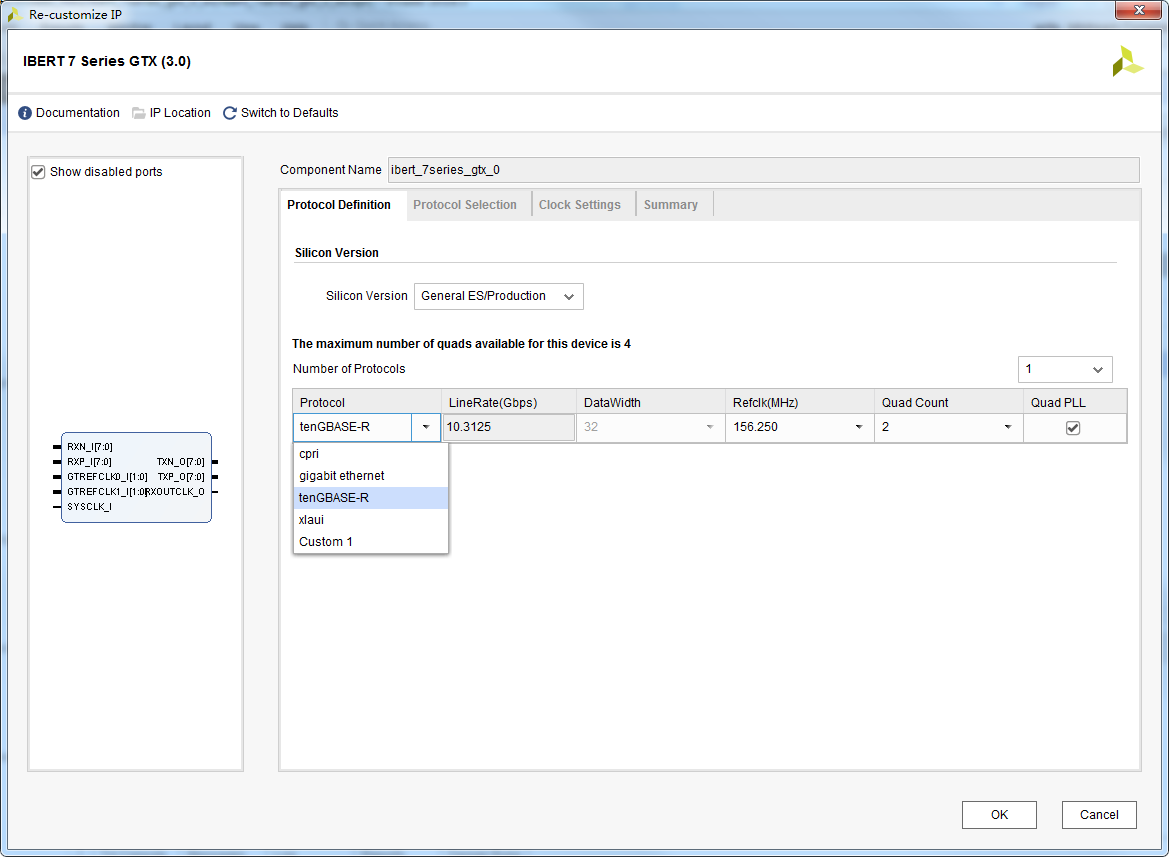Viewport: 1169px width, 857px height.
Task: Click the RXOUTCLK_O port in the diagram
Action: (176, 492)
